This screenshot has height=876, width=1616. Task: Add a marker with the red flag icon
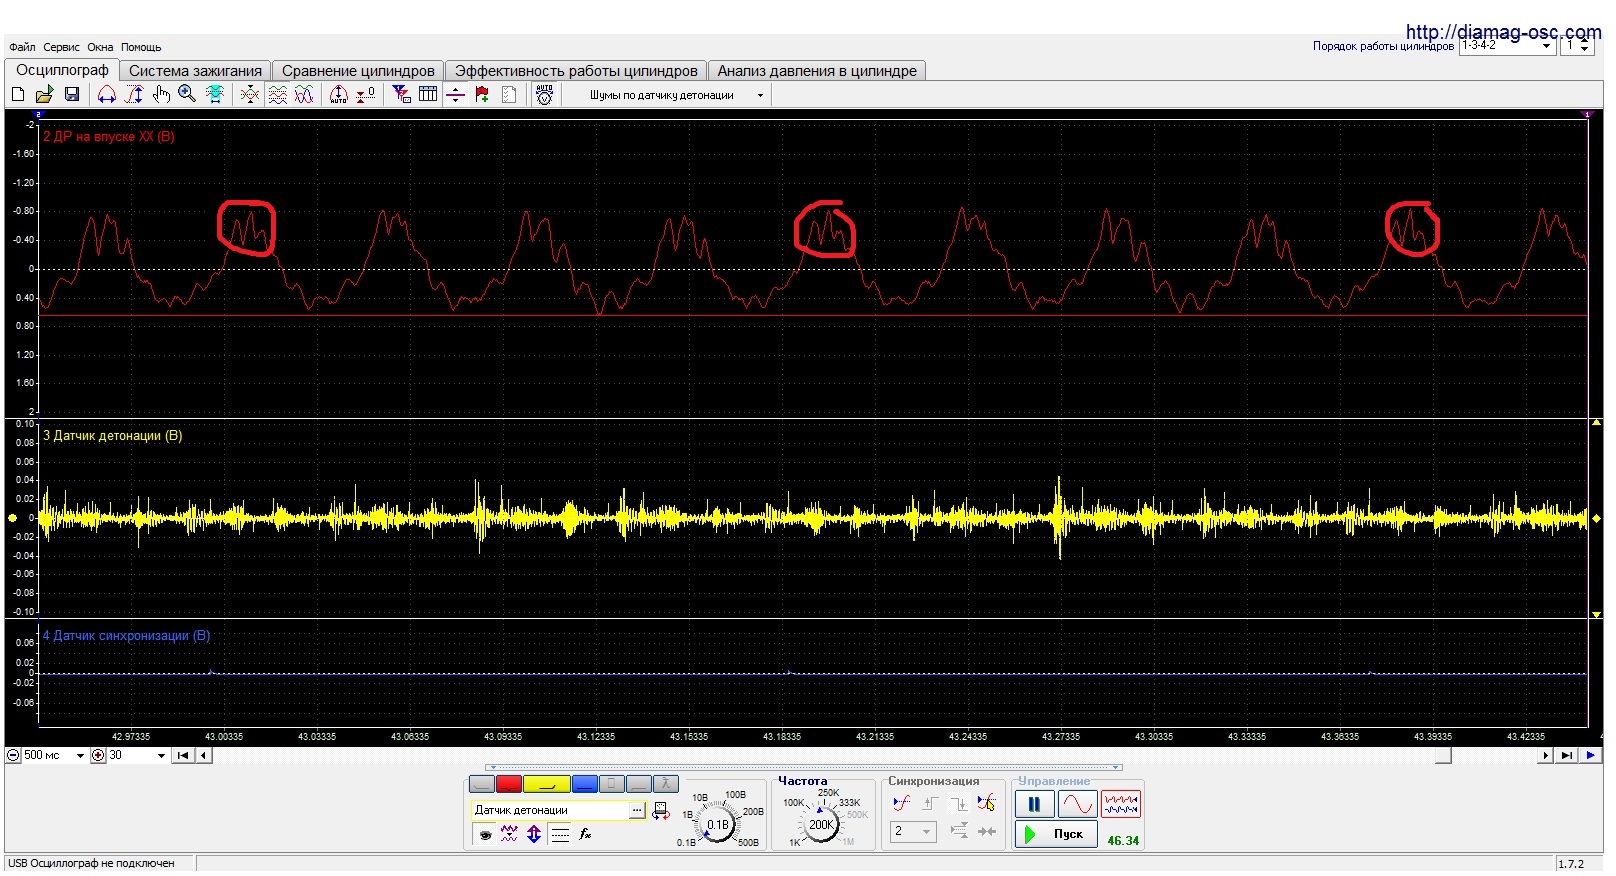[x=482, y=94]
